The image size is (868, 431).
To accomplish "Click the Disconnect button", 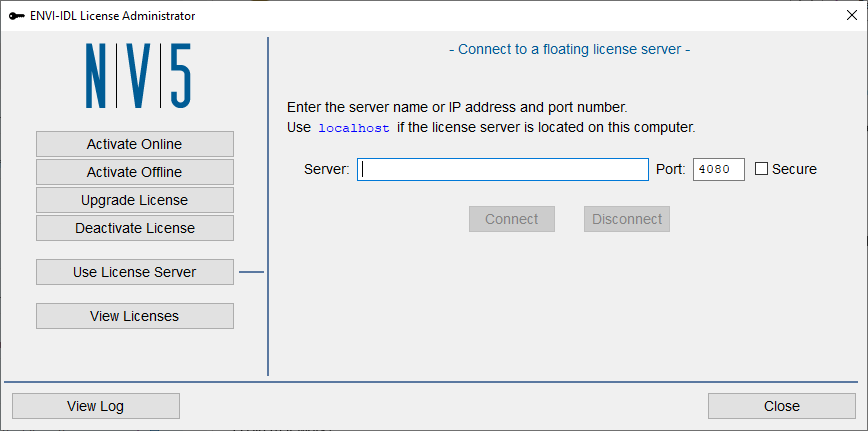I will click(x=627, y=219).
